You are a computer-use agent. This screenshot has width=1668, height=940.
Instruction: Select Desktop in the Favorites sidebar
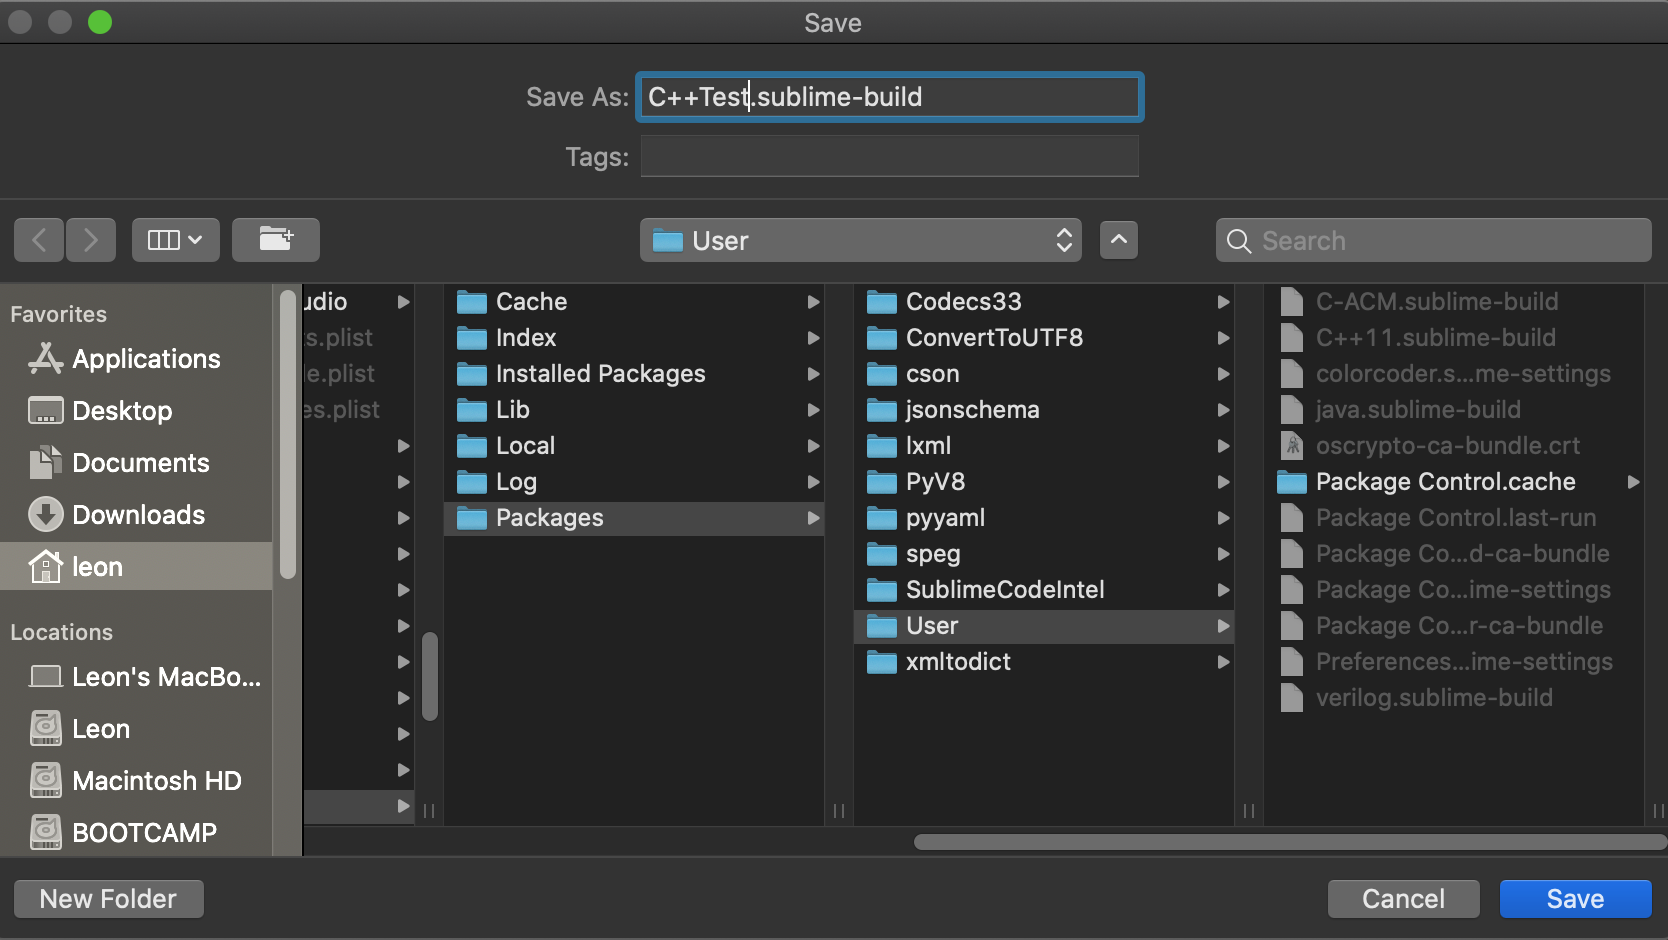pos(121,410)
